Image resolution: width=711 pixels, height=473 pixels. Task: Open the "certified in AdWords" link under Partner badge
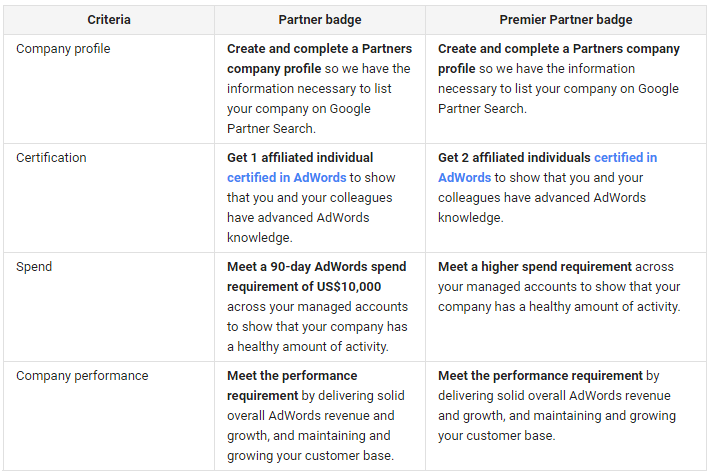[286, 178]
